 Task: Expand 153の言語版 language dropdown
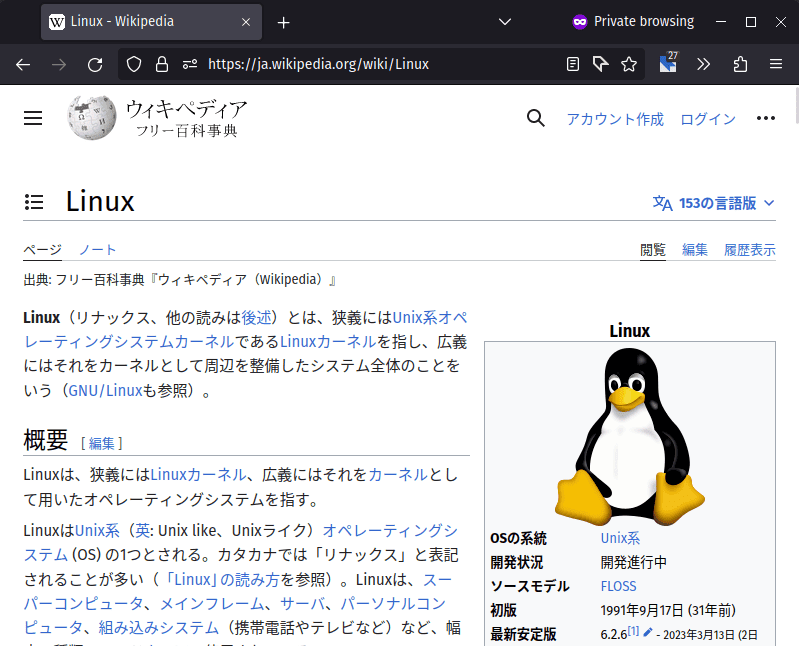[713, 203]
